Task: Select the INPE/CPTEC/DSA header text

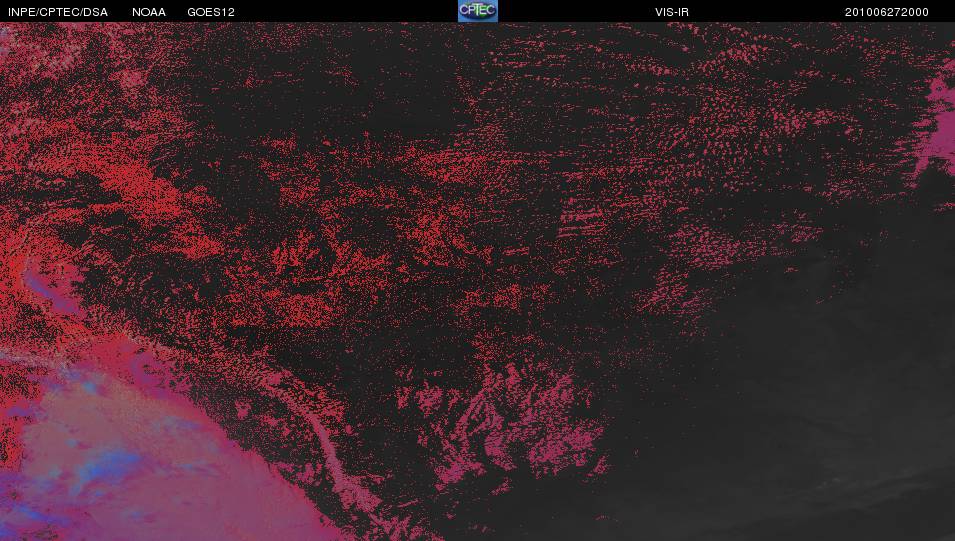Action: coord(58,12)
